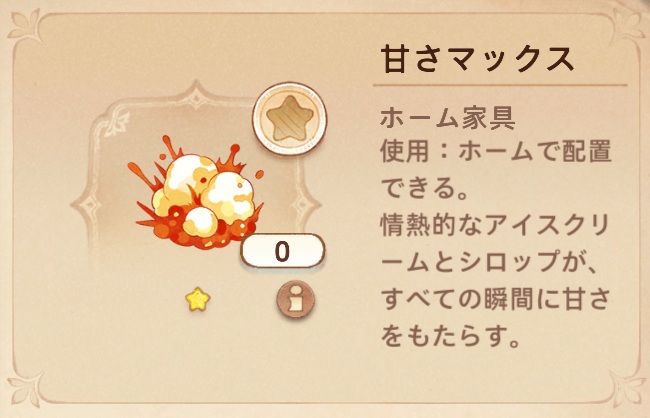Tap the bottom-left corner floral ornament
Image resolution: width=650 pixels, height=418 pixels.
point(26,389)
